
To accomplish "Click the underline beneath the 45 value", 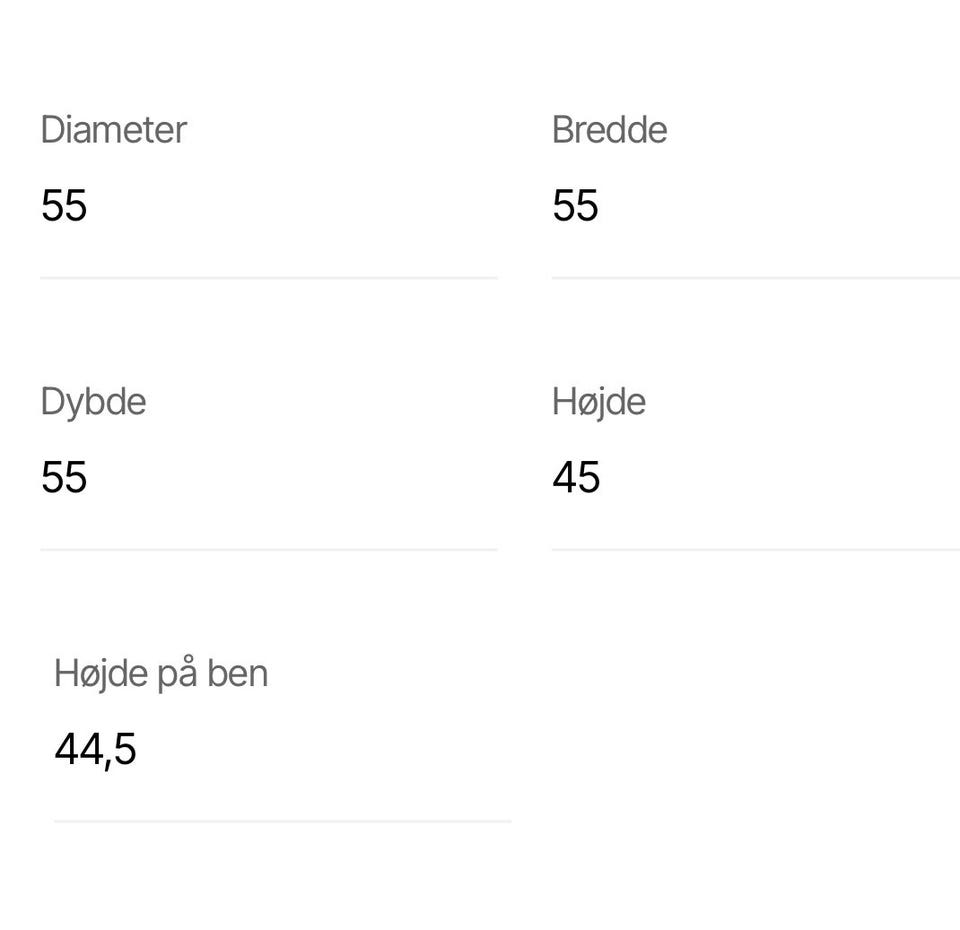I will (755, 549).
